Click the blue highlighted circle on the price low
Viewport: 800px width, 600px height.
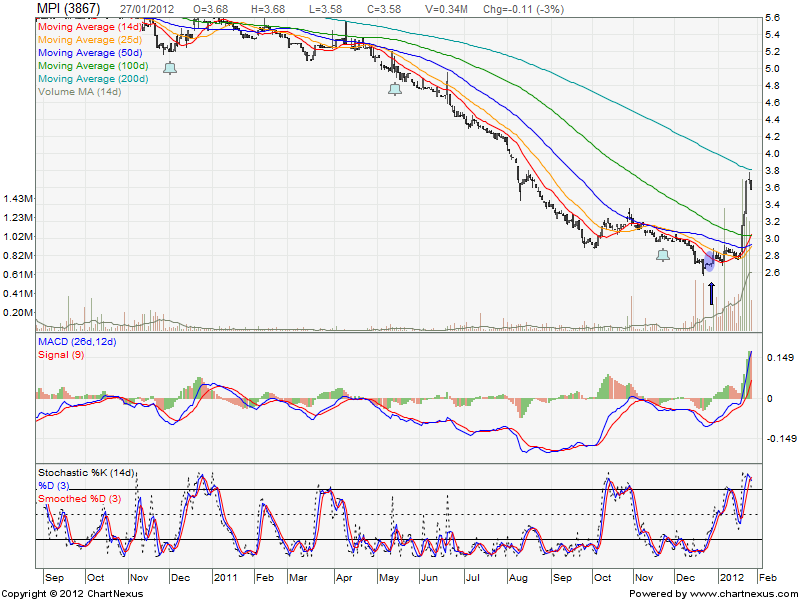(710, 262)
